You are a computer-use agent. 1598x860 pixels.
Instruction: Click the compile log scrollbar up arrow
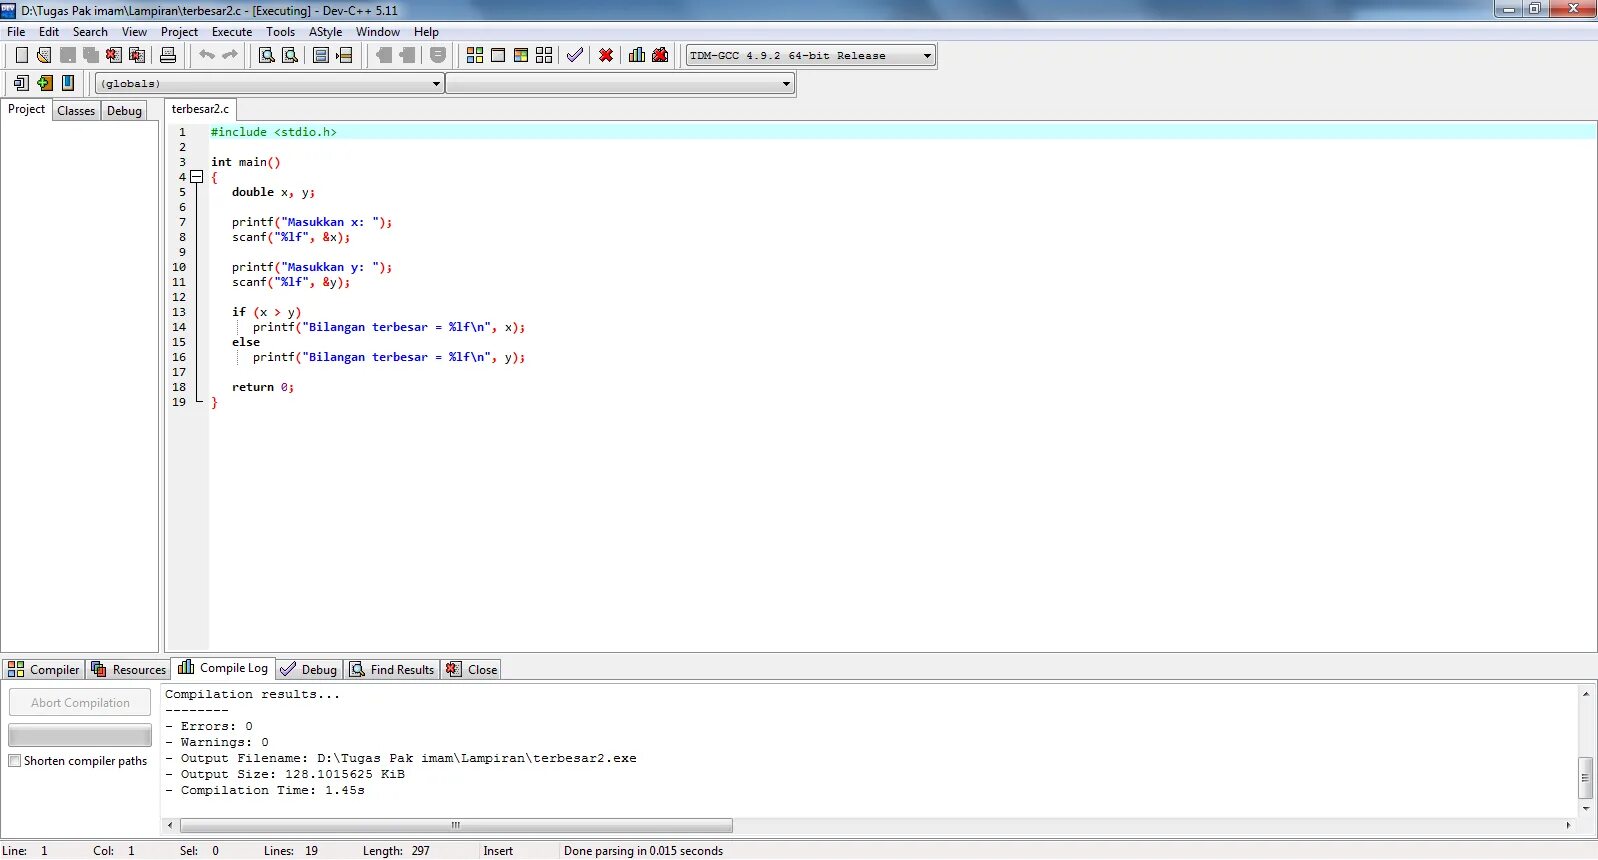click(x=1586, y=693)
